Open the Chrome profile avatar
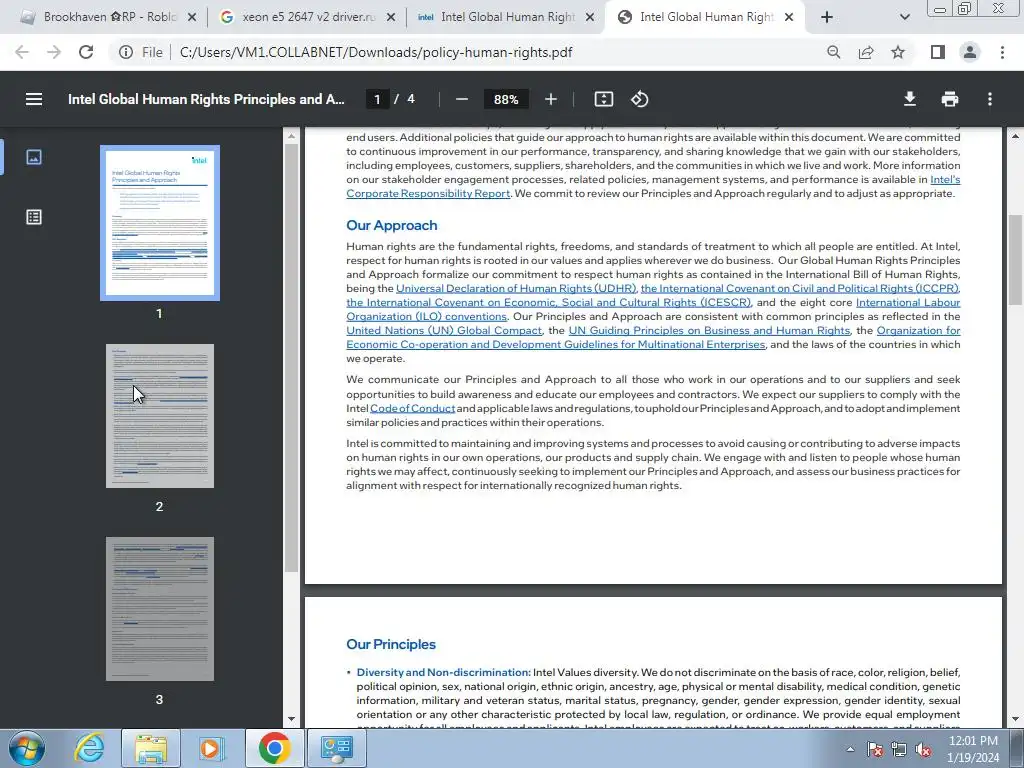 (970, 52)
